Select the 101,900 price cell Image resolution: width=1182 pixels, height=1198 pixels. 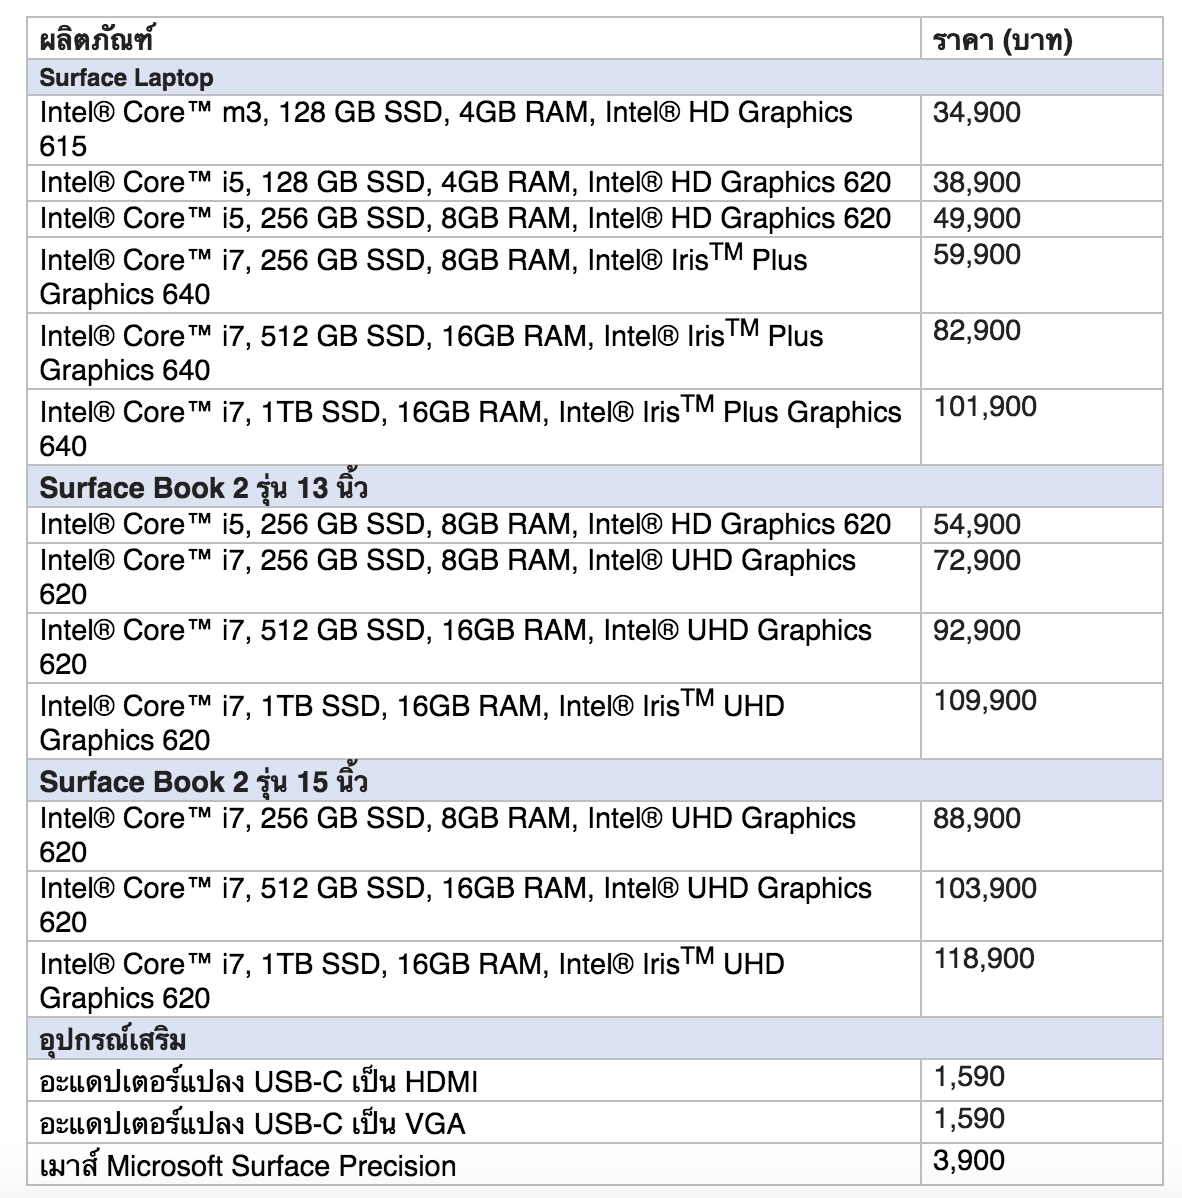985,407
